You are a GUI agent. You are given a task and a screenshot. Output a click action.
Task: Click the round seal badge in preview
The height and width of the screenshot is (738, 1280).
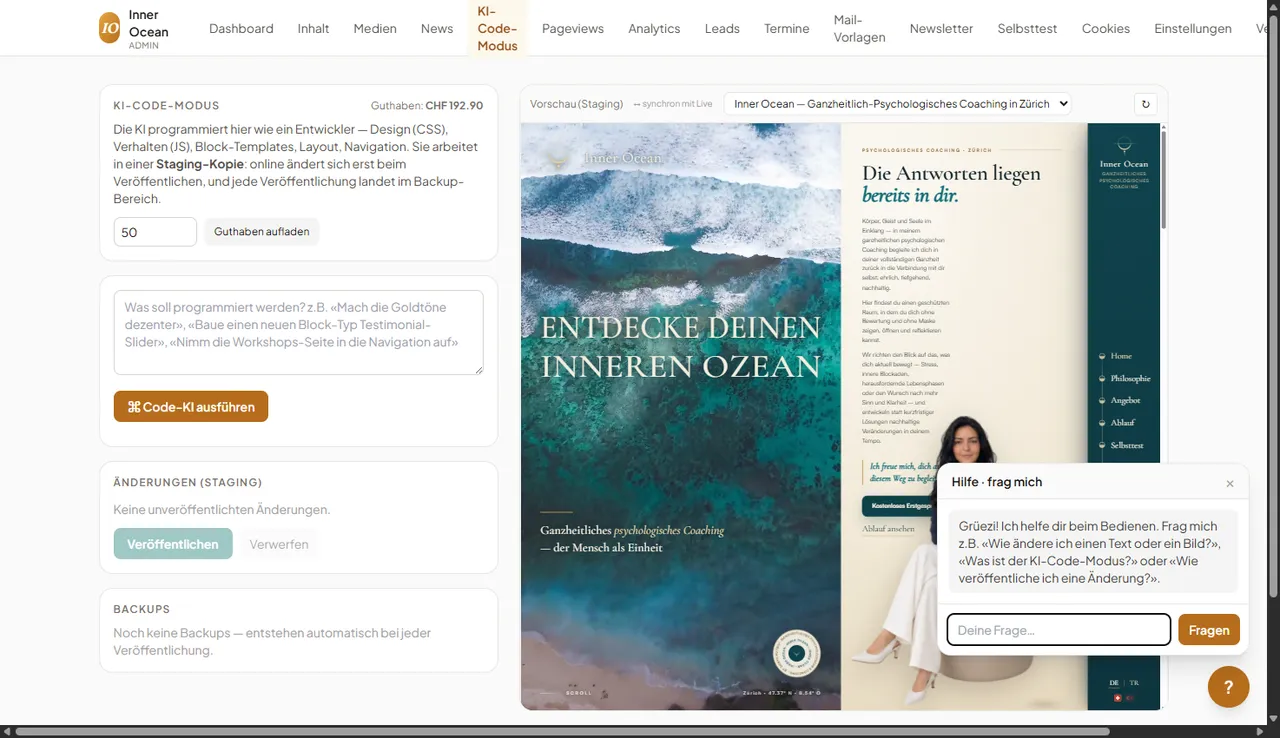pos(797,653)
